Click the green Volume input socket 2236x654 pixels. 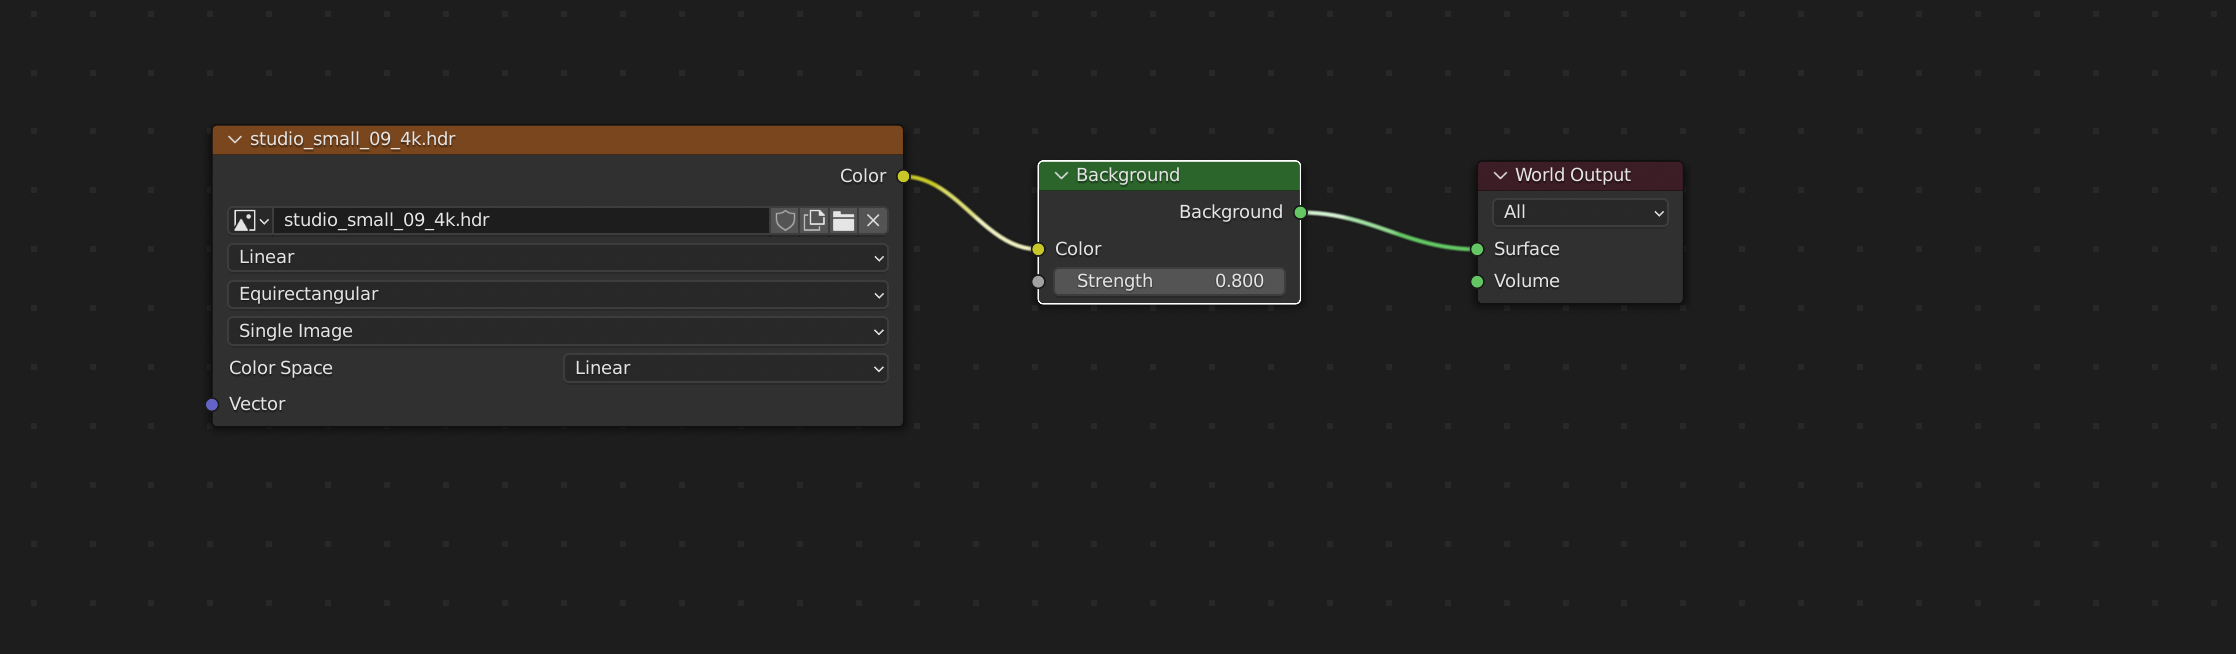click(1477, 282)
